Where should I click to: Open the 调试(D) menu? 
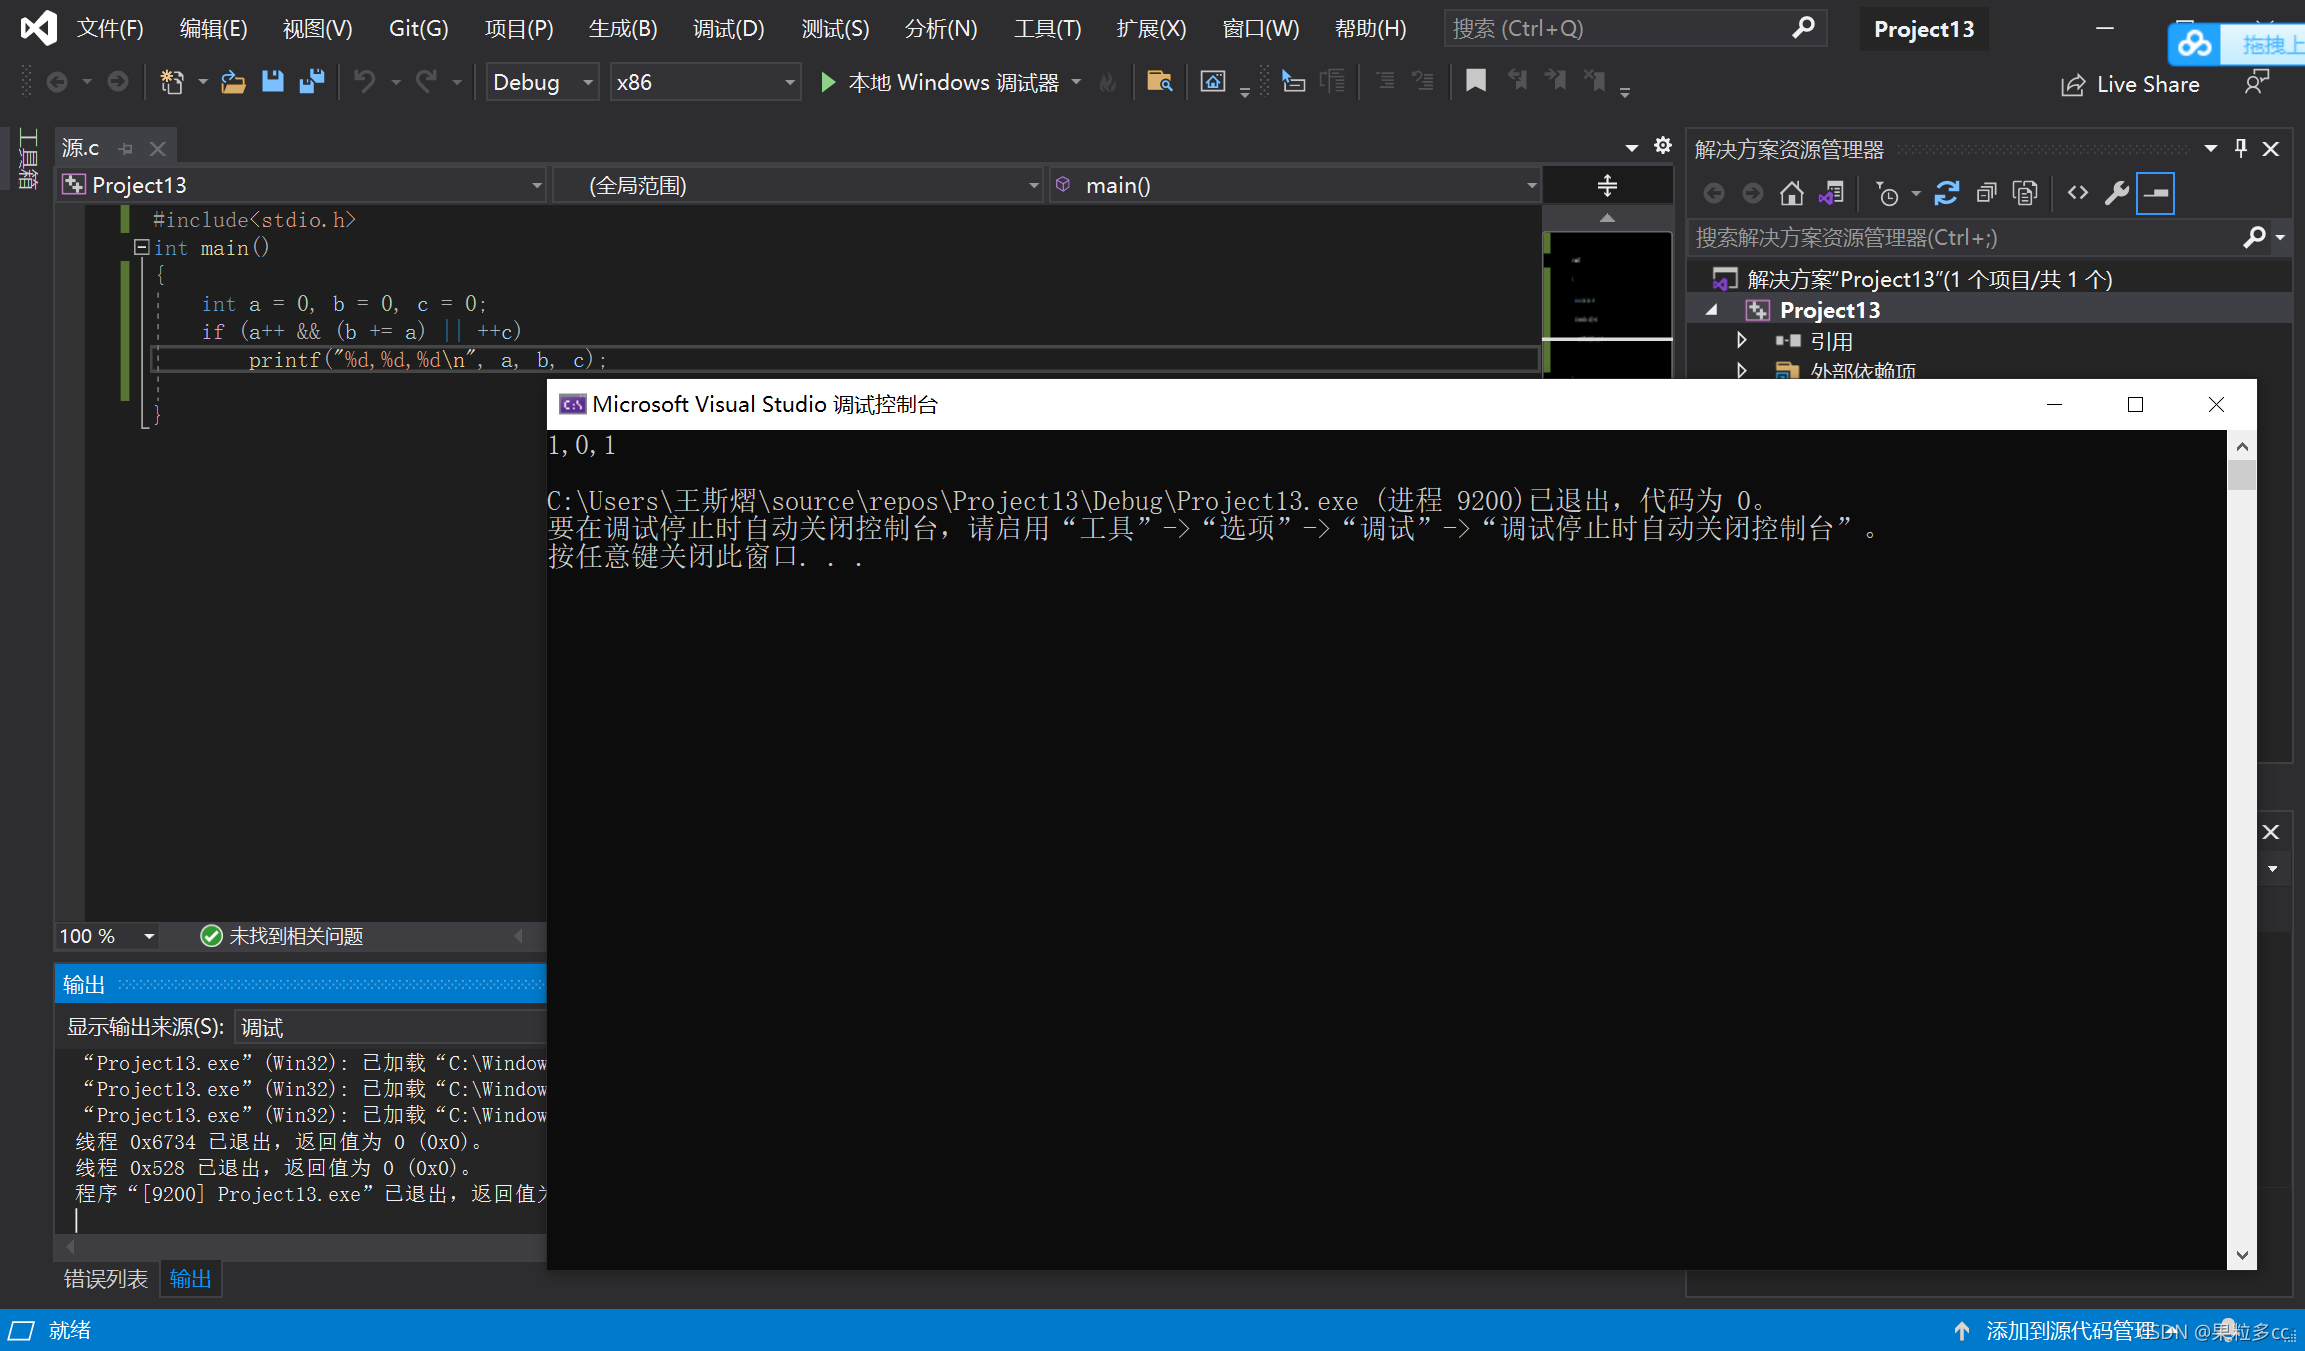click(728, 28)
